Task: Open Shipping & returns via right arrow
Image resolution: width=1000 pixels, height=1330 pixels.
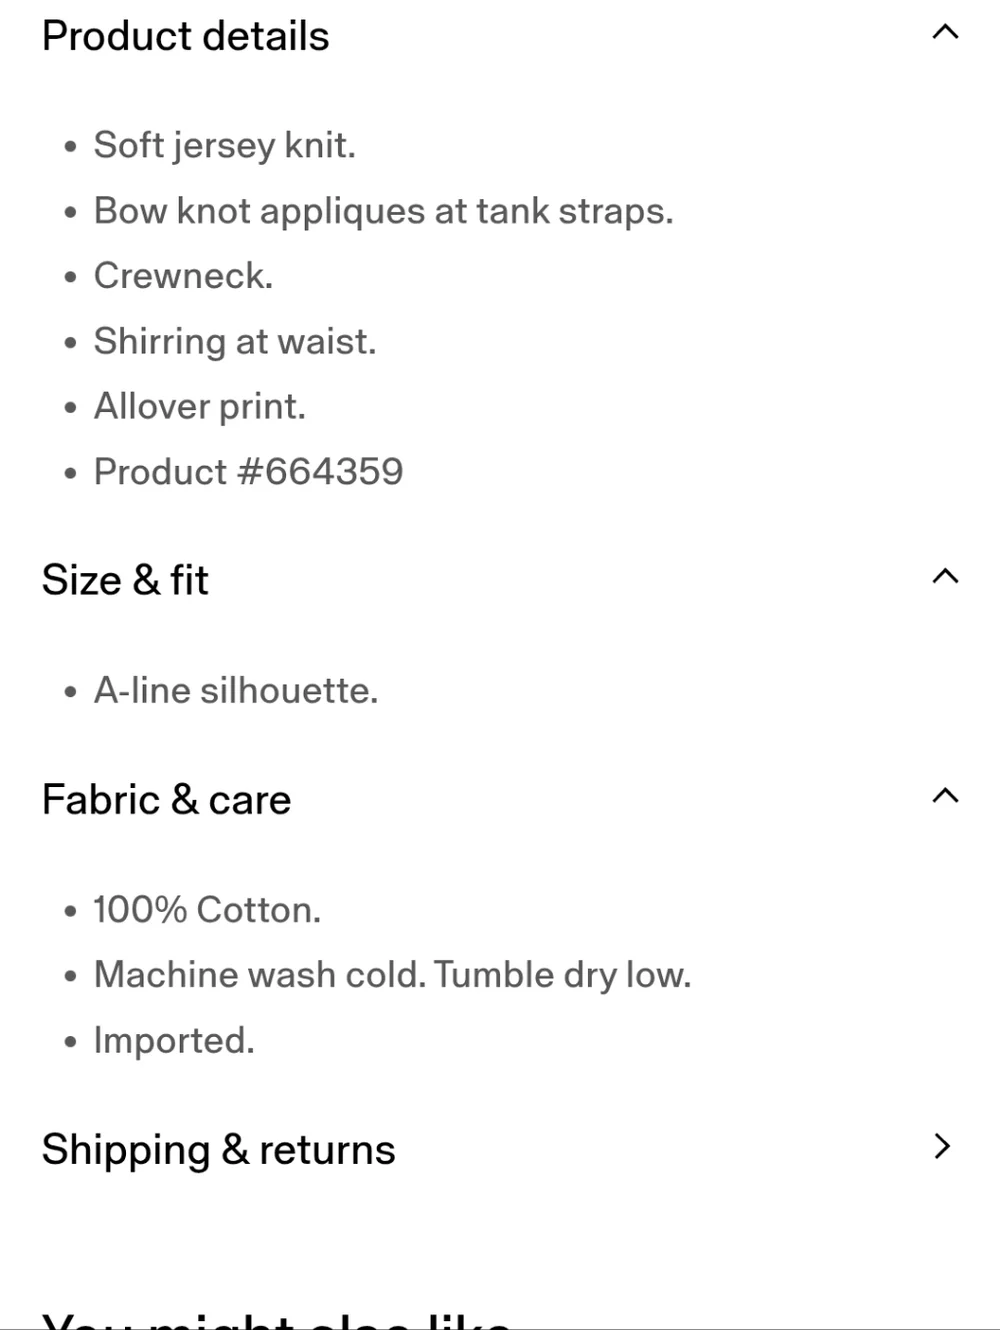Action: point(941,1146)
